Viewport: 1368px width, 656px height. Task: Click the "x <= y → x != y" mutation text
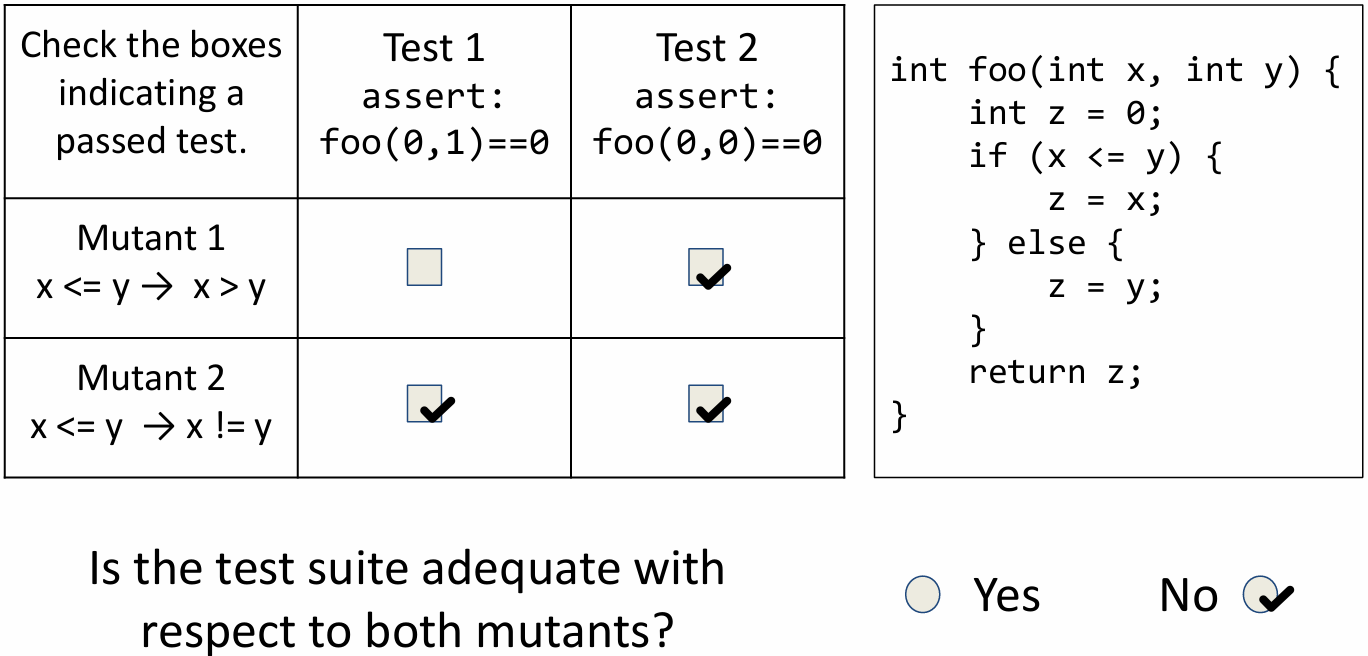click(151, 427)
